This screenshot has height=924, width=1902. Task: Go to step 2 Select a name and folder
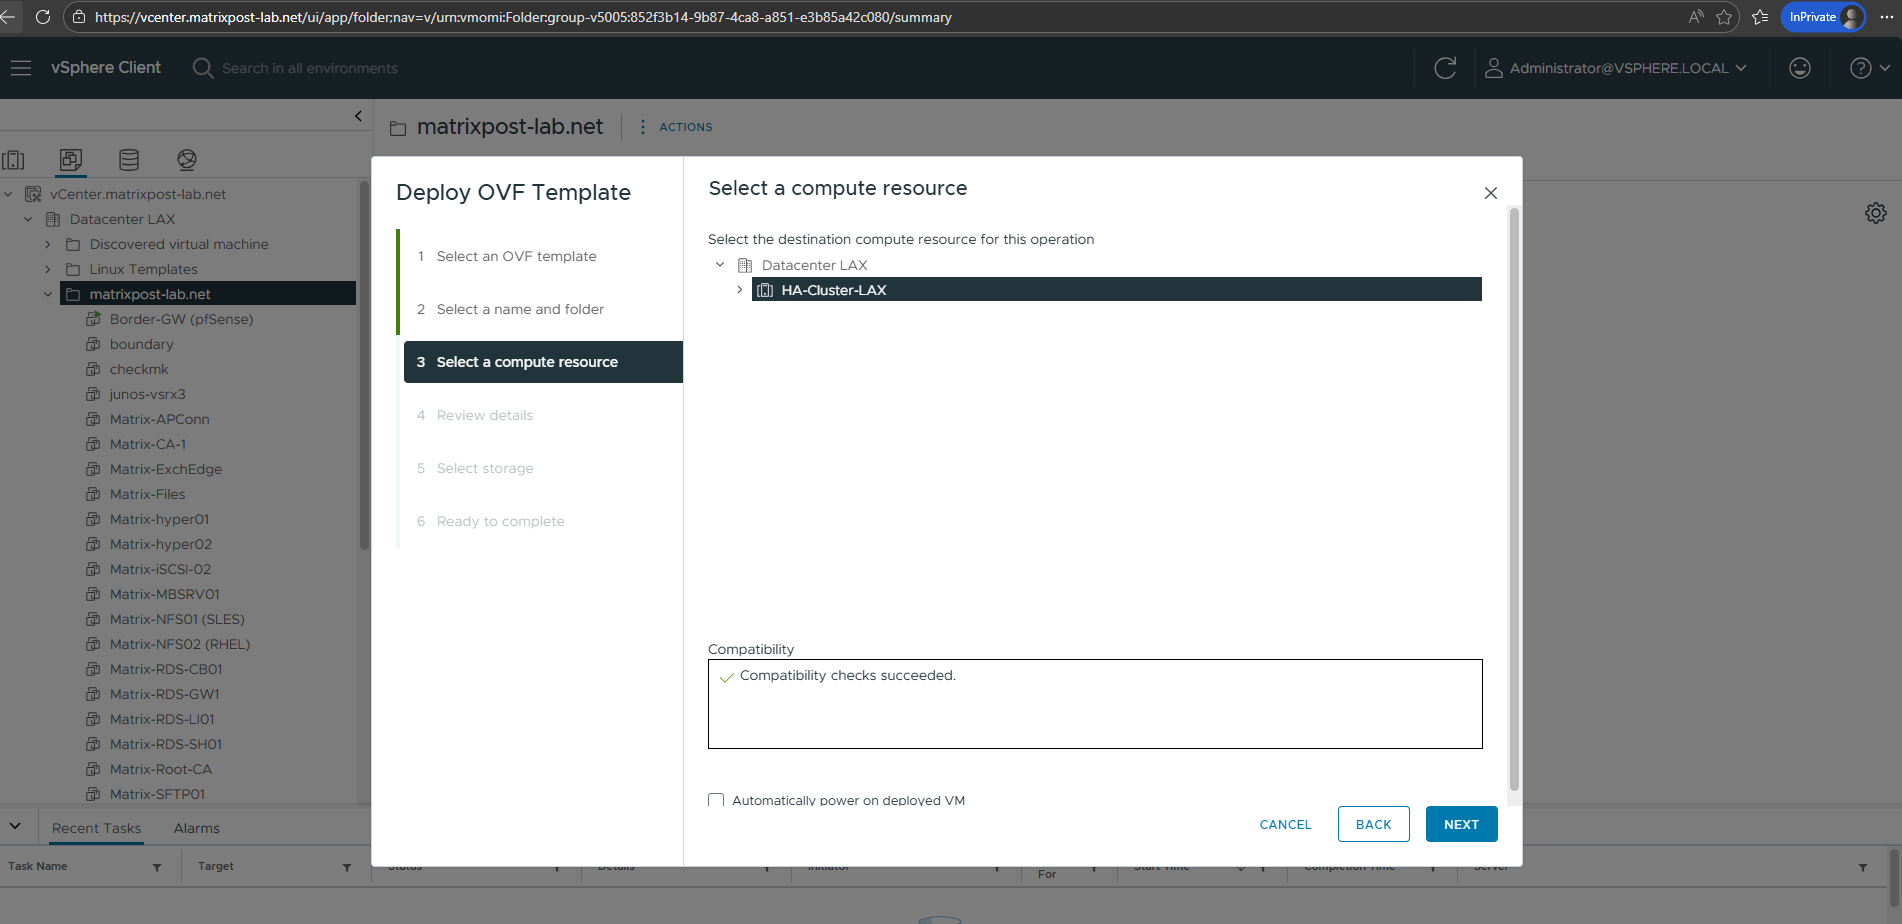click(521, 309)
